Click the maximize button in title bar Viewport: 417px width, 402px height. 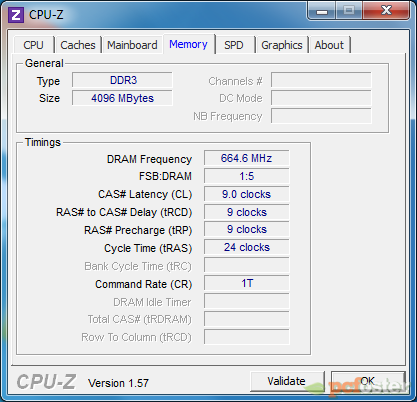[x=349, y=11]
